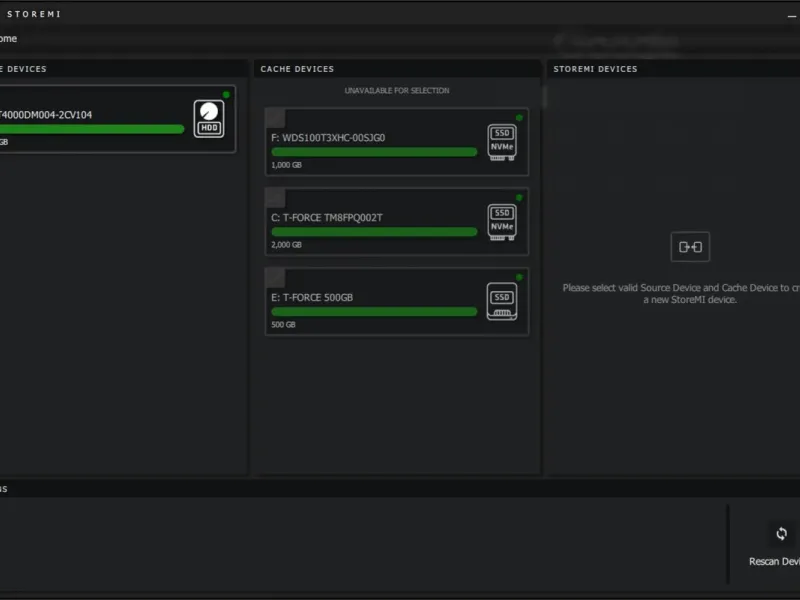This screenshot has width=800, height=600.
Task: Click the green status dot on C: T-FORCE card
Action: point(519,197)
